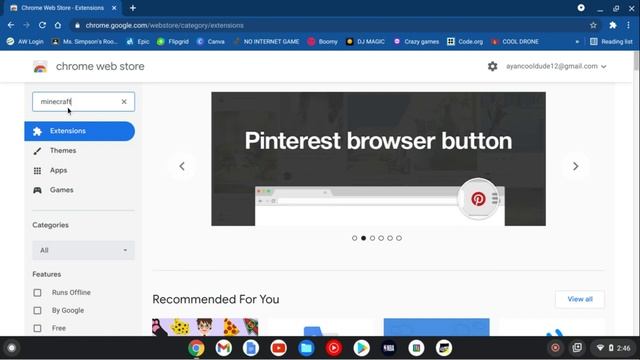Open AW Login bookmark
The width and height of the screenshot is (640, 360).
(25, 42)
